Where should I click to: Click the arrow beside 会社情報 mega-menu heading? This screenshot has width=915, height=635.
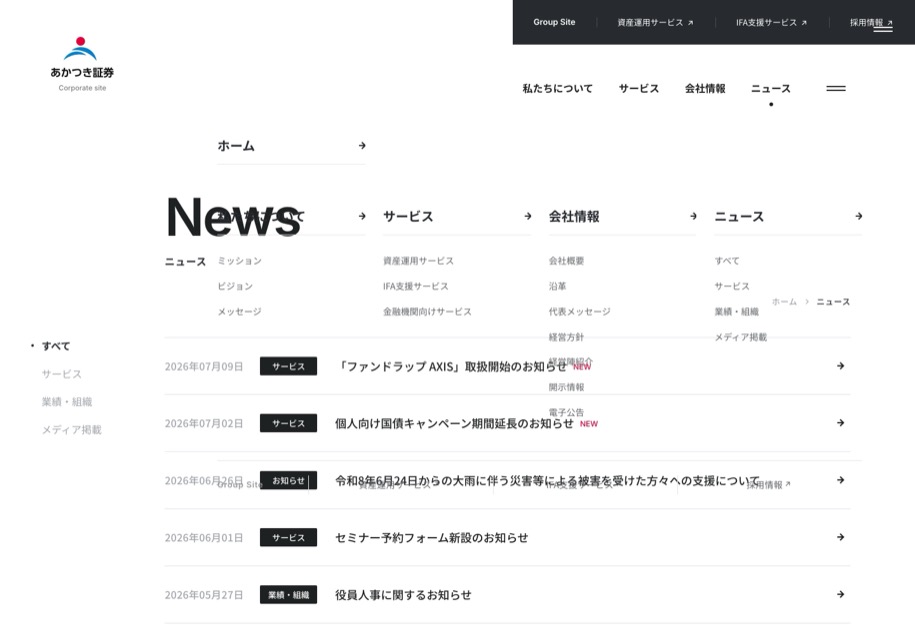pos(693,216)
